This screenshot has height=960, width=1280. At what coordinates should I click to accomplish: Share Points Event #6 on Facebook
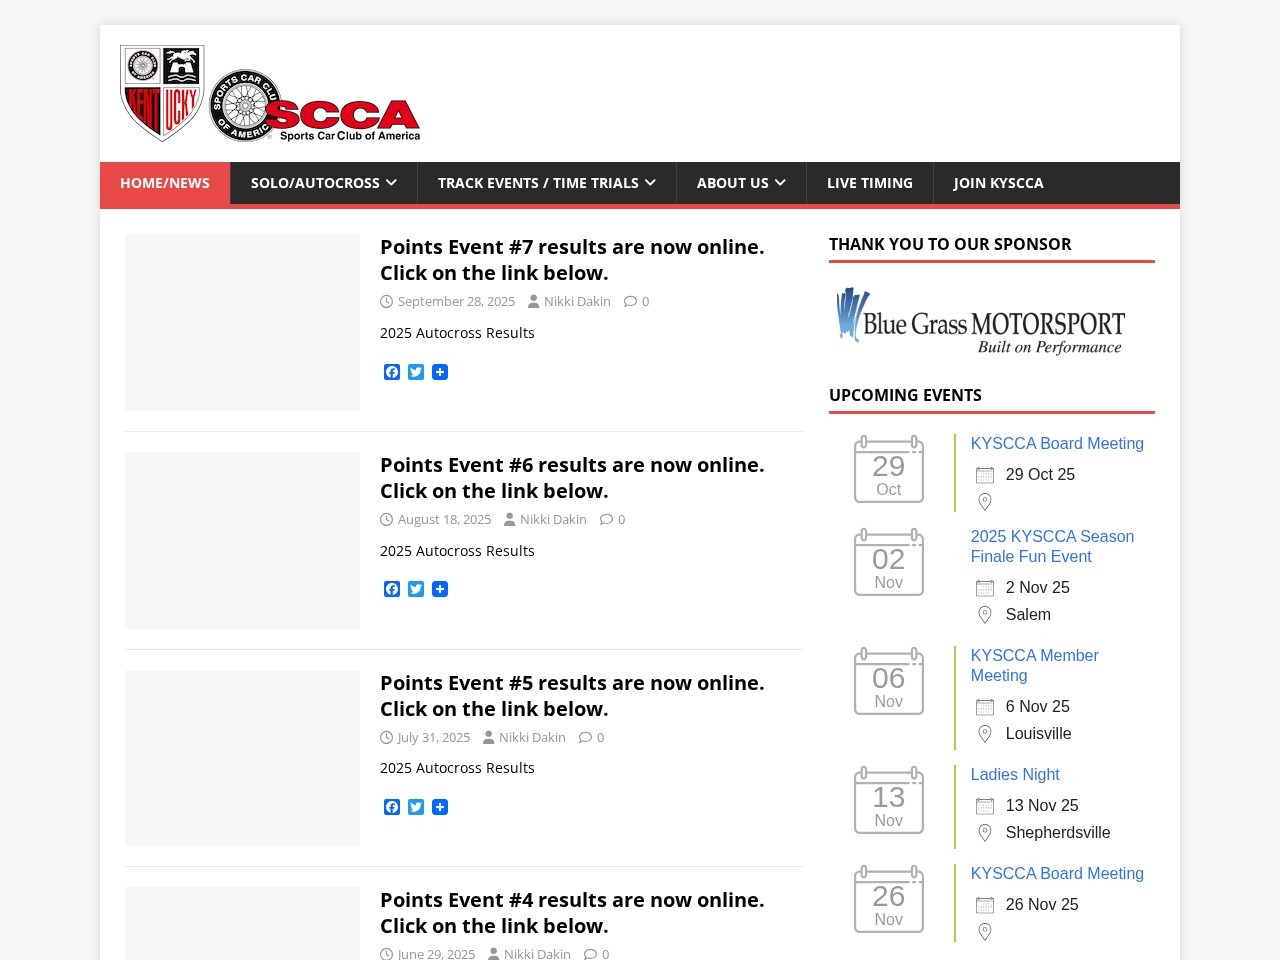[x=392, y=589]
